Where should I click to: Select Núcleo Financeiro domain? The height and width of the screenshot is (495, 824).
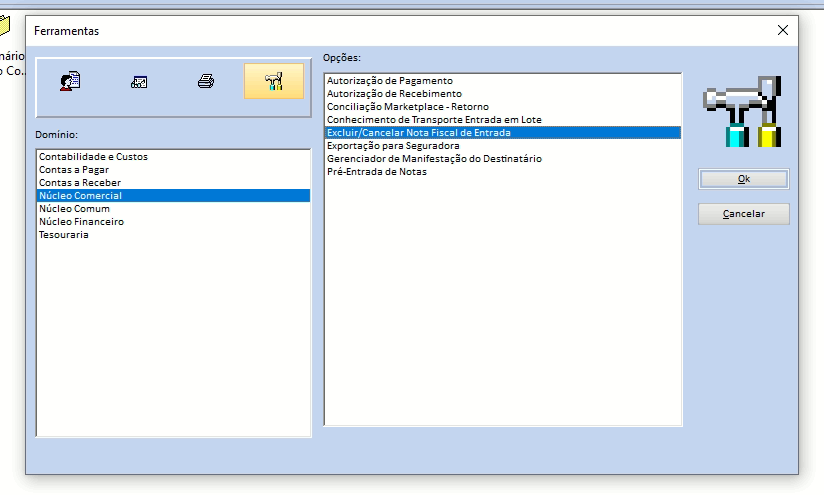(x=173, y=222)
